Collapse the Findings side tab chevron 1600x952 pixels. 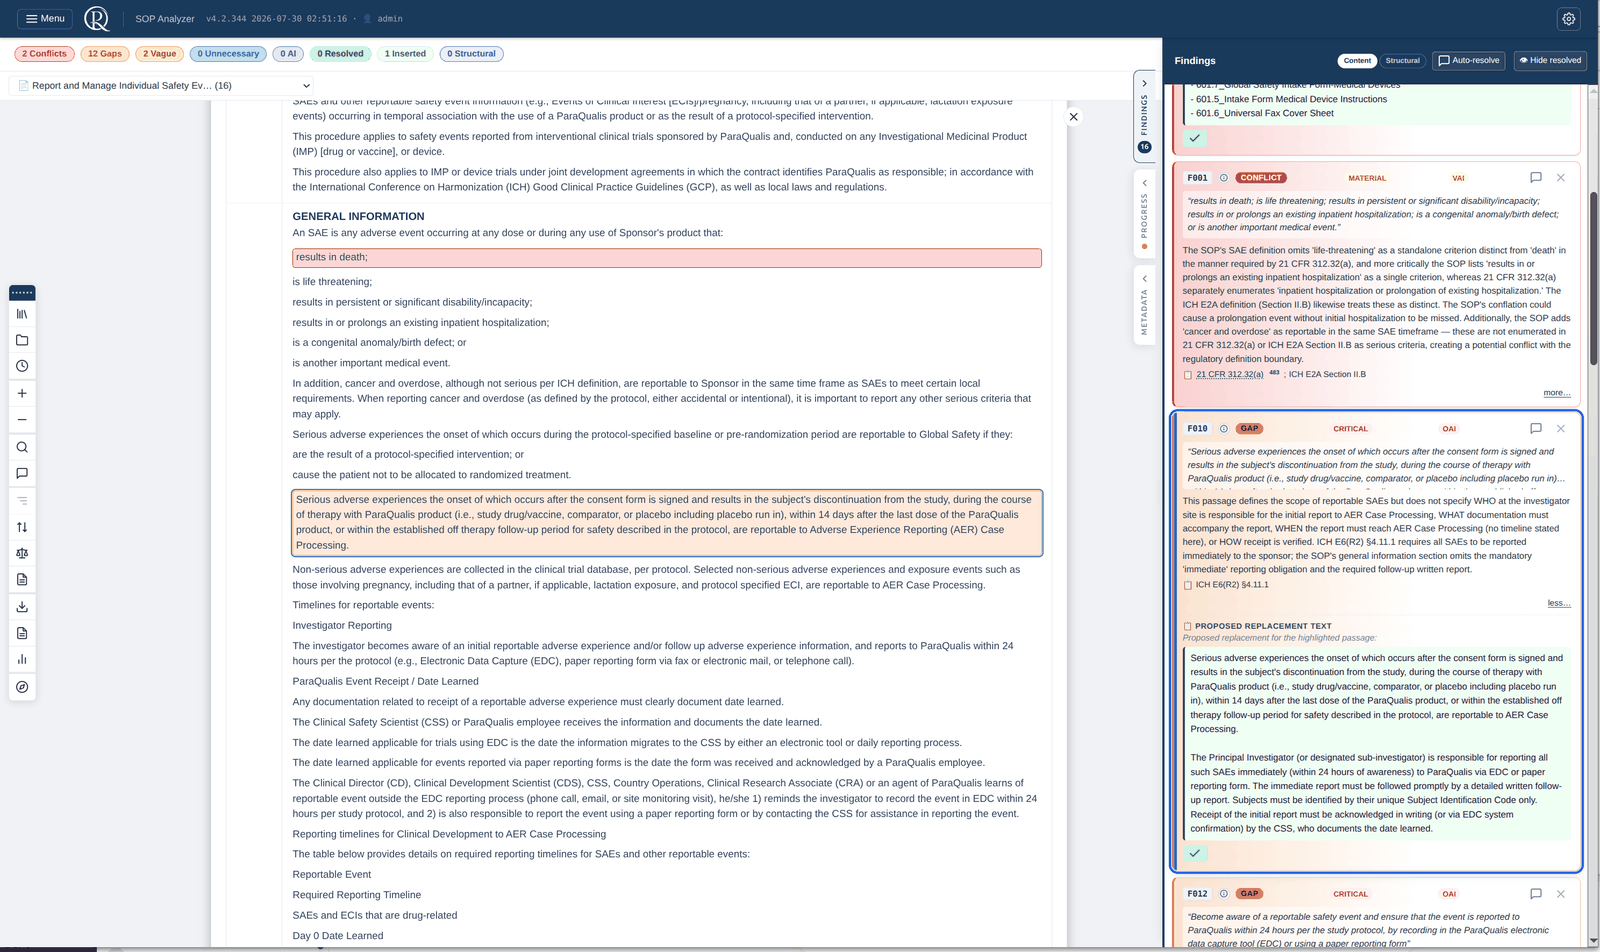tap(1145, 83)
